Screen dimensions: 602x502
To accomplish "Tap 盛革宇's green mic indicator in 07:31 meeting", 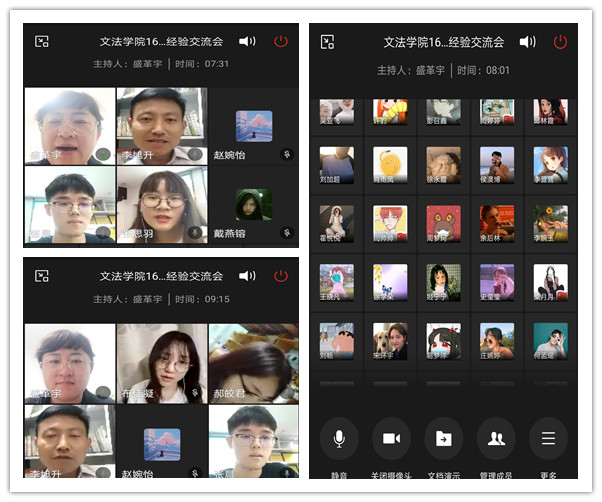I will point(103,155).
